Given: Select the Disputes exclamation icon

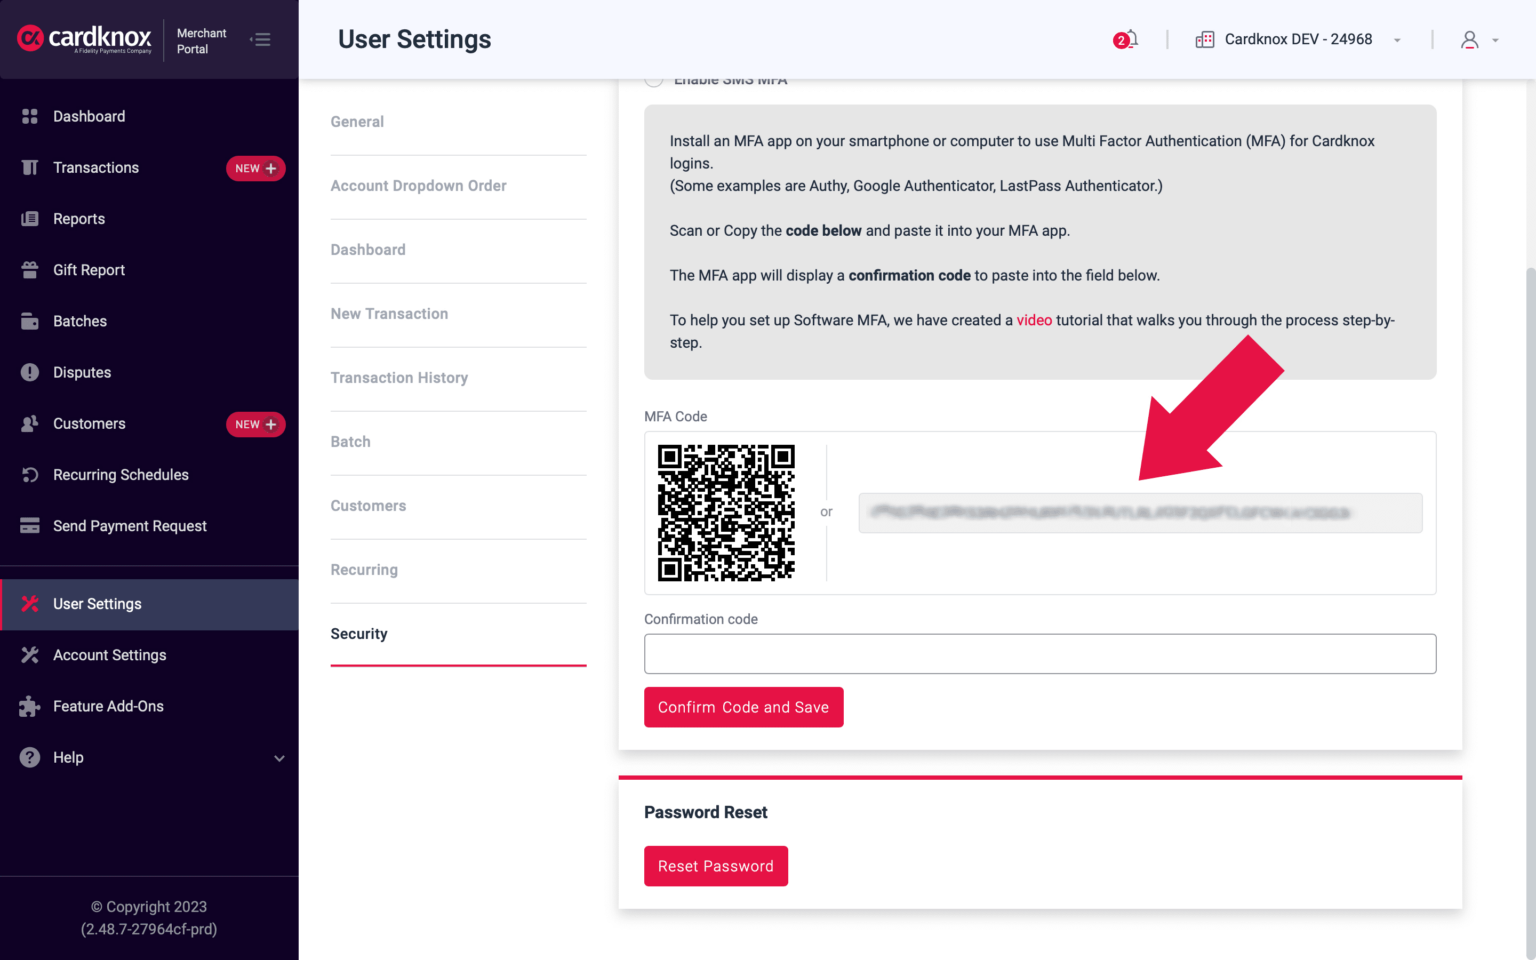Looking at the screenshot, I should point(29,372).
